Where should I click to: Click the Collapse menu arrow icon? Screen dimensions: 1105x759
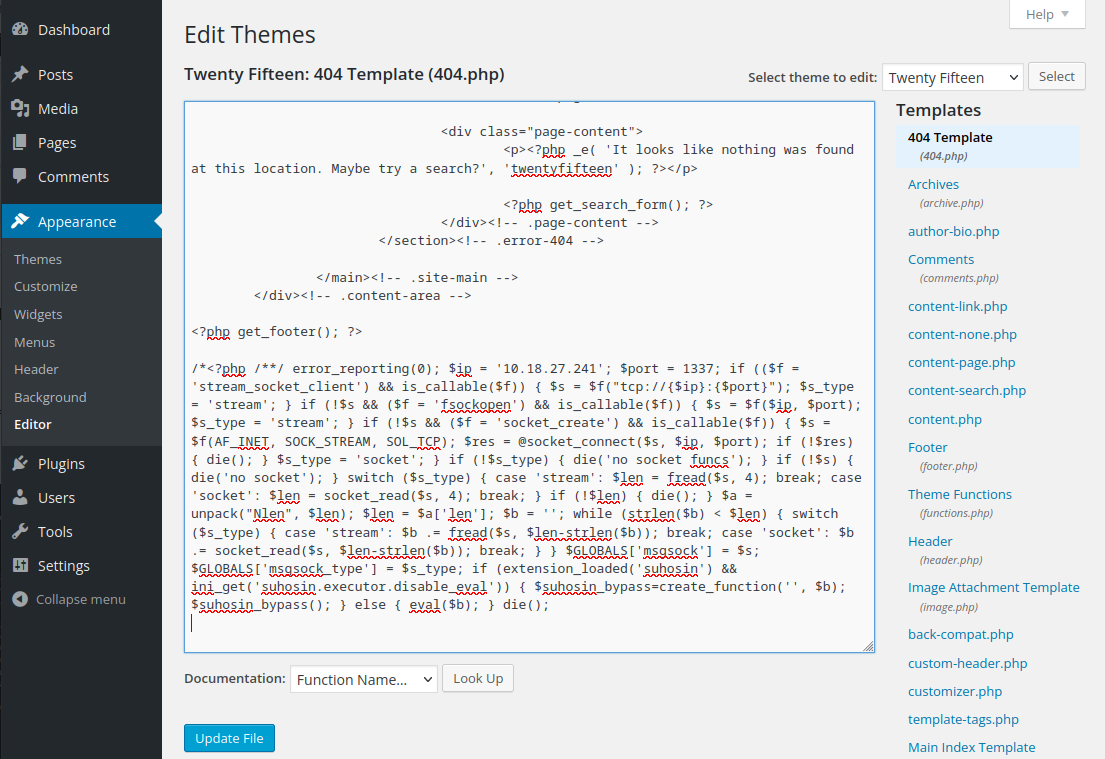pos(20,599)
